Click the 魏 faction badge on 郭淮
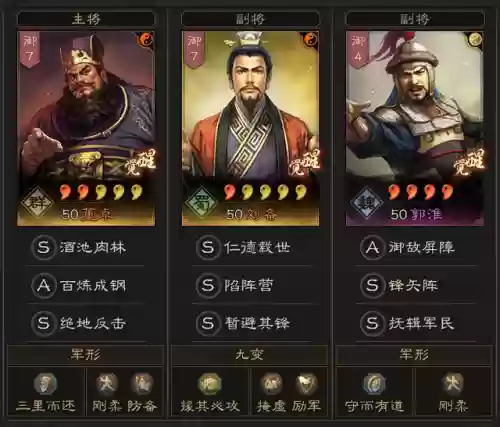 [366, 202]
